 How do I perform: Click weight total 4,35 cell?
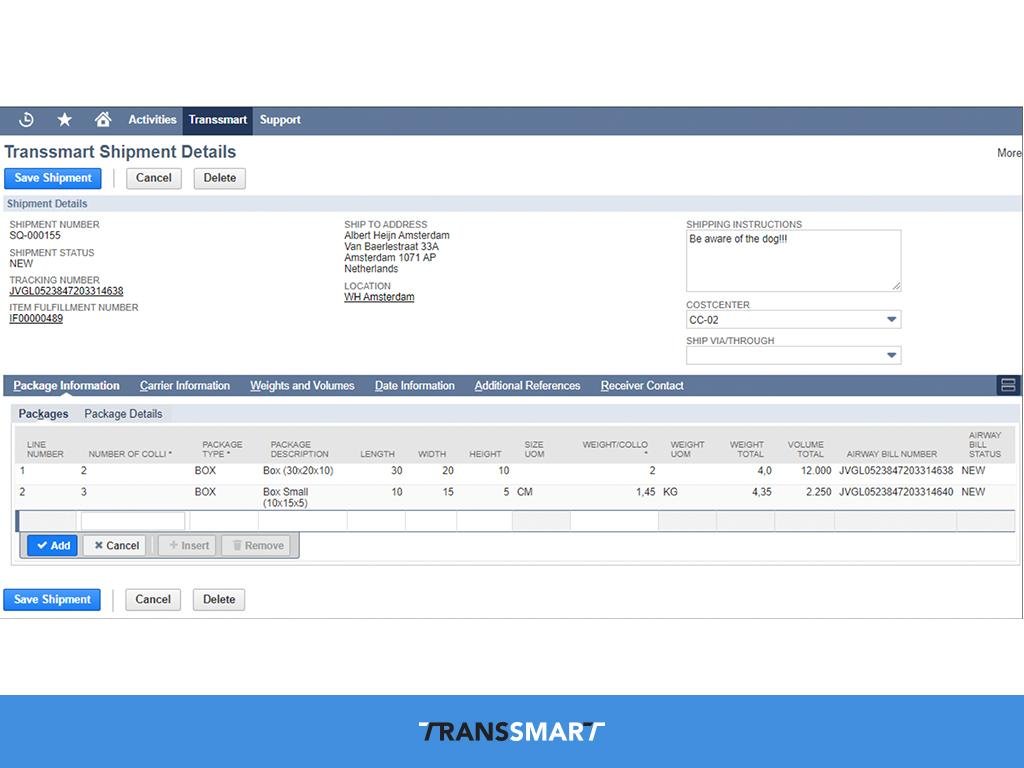(x=761, y=492)
